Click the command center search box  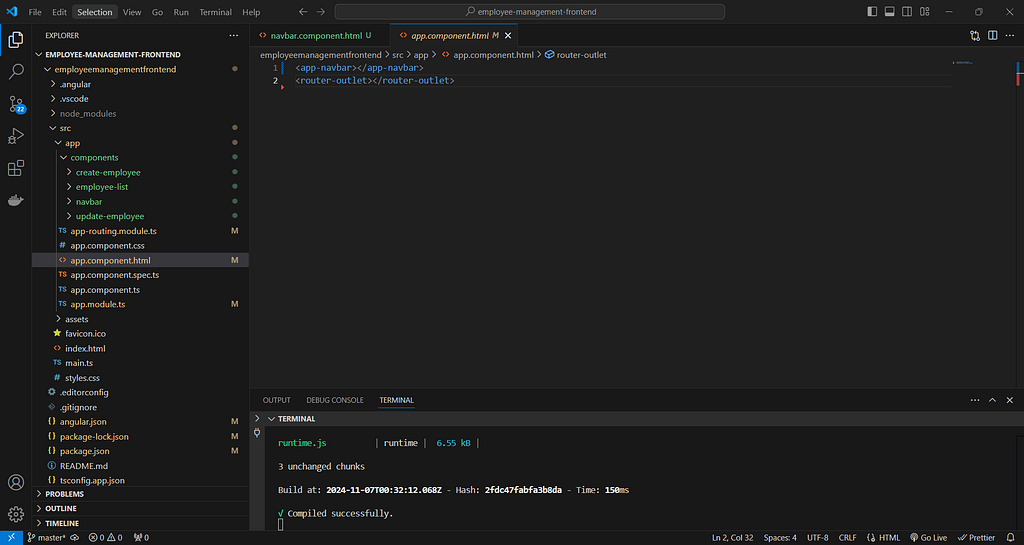point(530,12)
